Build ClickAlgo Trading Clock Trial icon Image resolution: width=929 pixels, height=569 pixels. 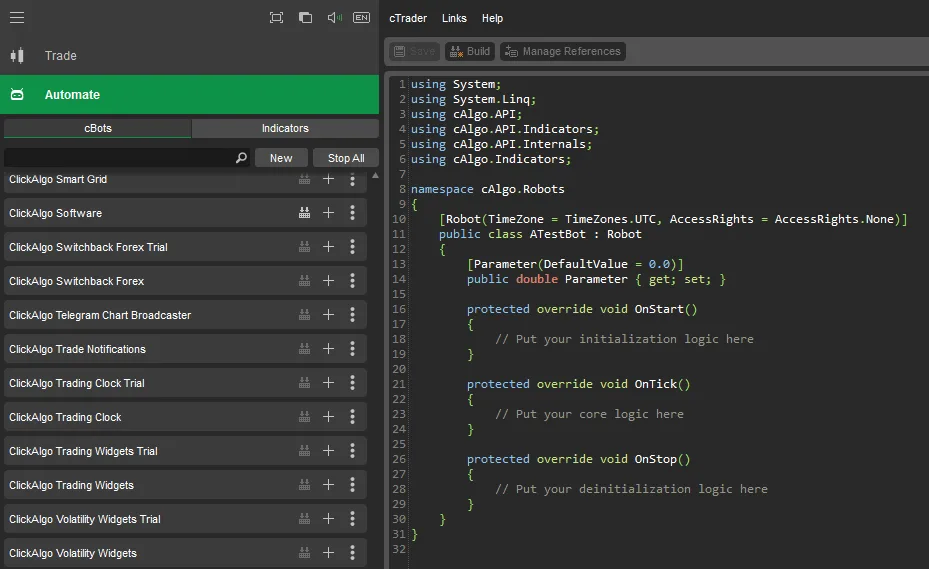point(305,383)
